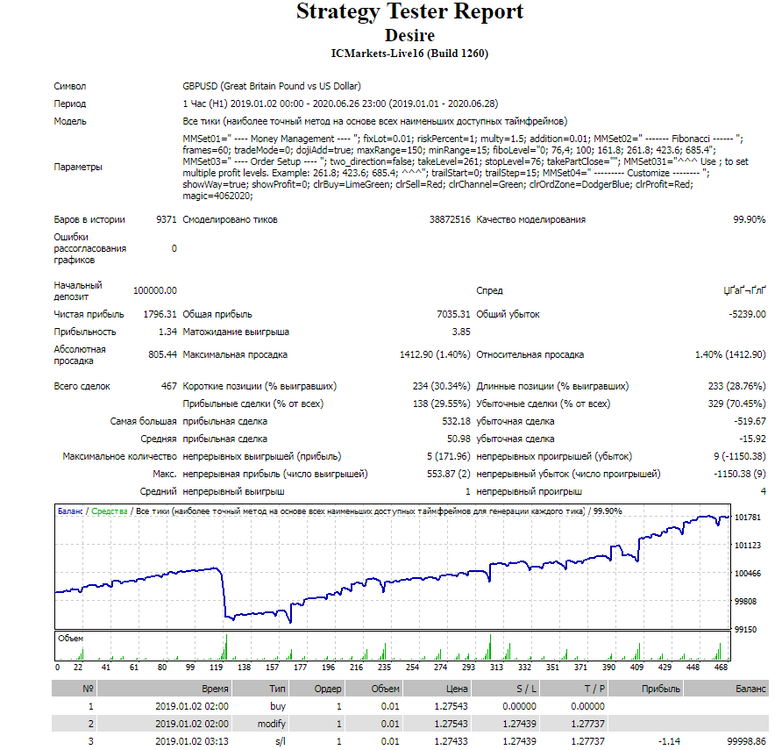Image resolution: width=782 pixels, height=750 pixels.
Task: Click profit cell -1.14 in row 3
Action: point(668,742)
